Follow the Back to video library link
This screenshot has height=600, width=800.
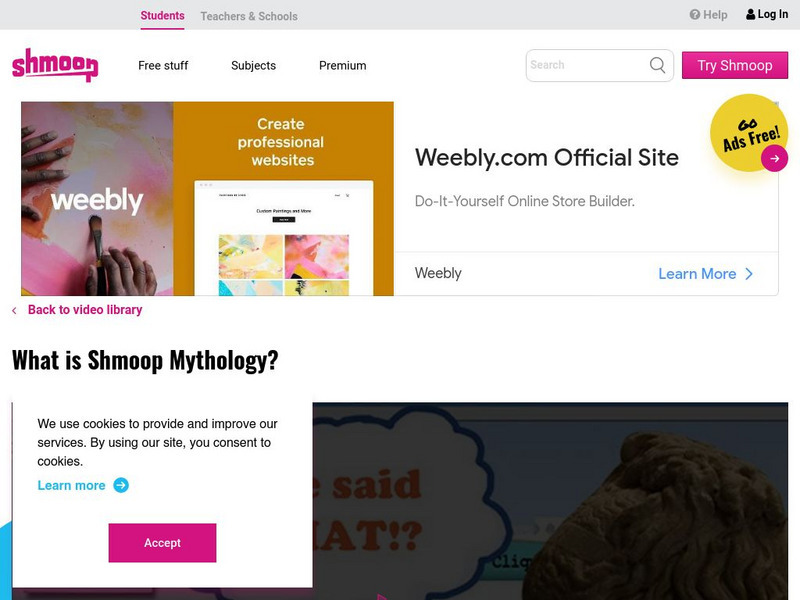pyautogui.click(x=85, y=310)
